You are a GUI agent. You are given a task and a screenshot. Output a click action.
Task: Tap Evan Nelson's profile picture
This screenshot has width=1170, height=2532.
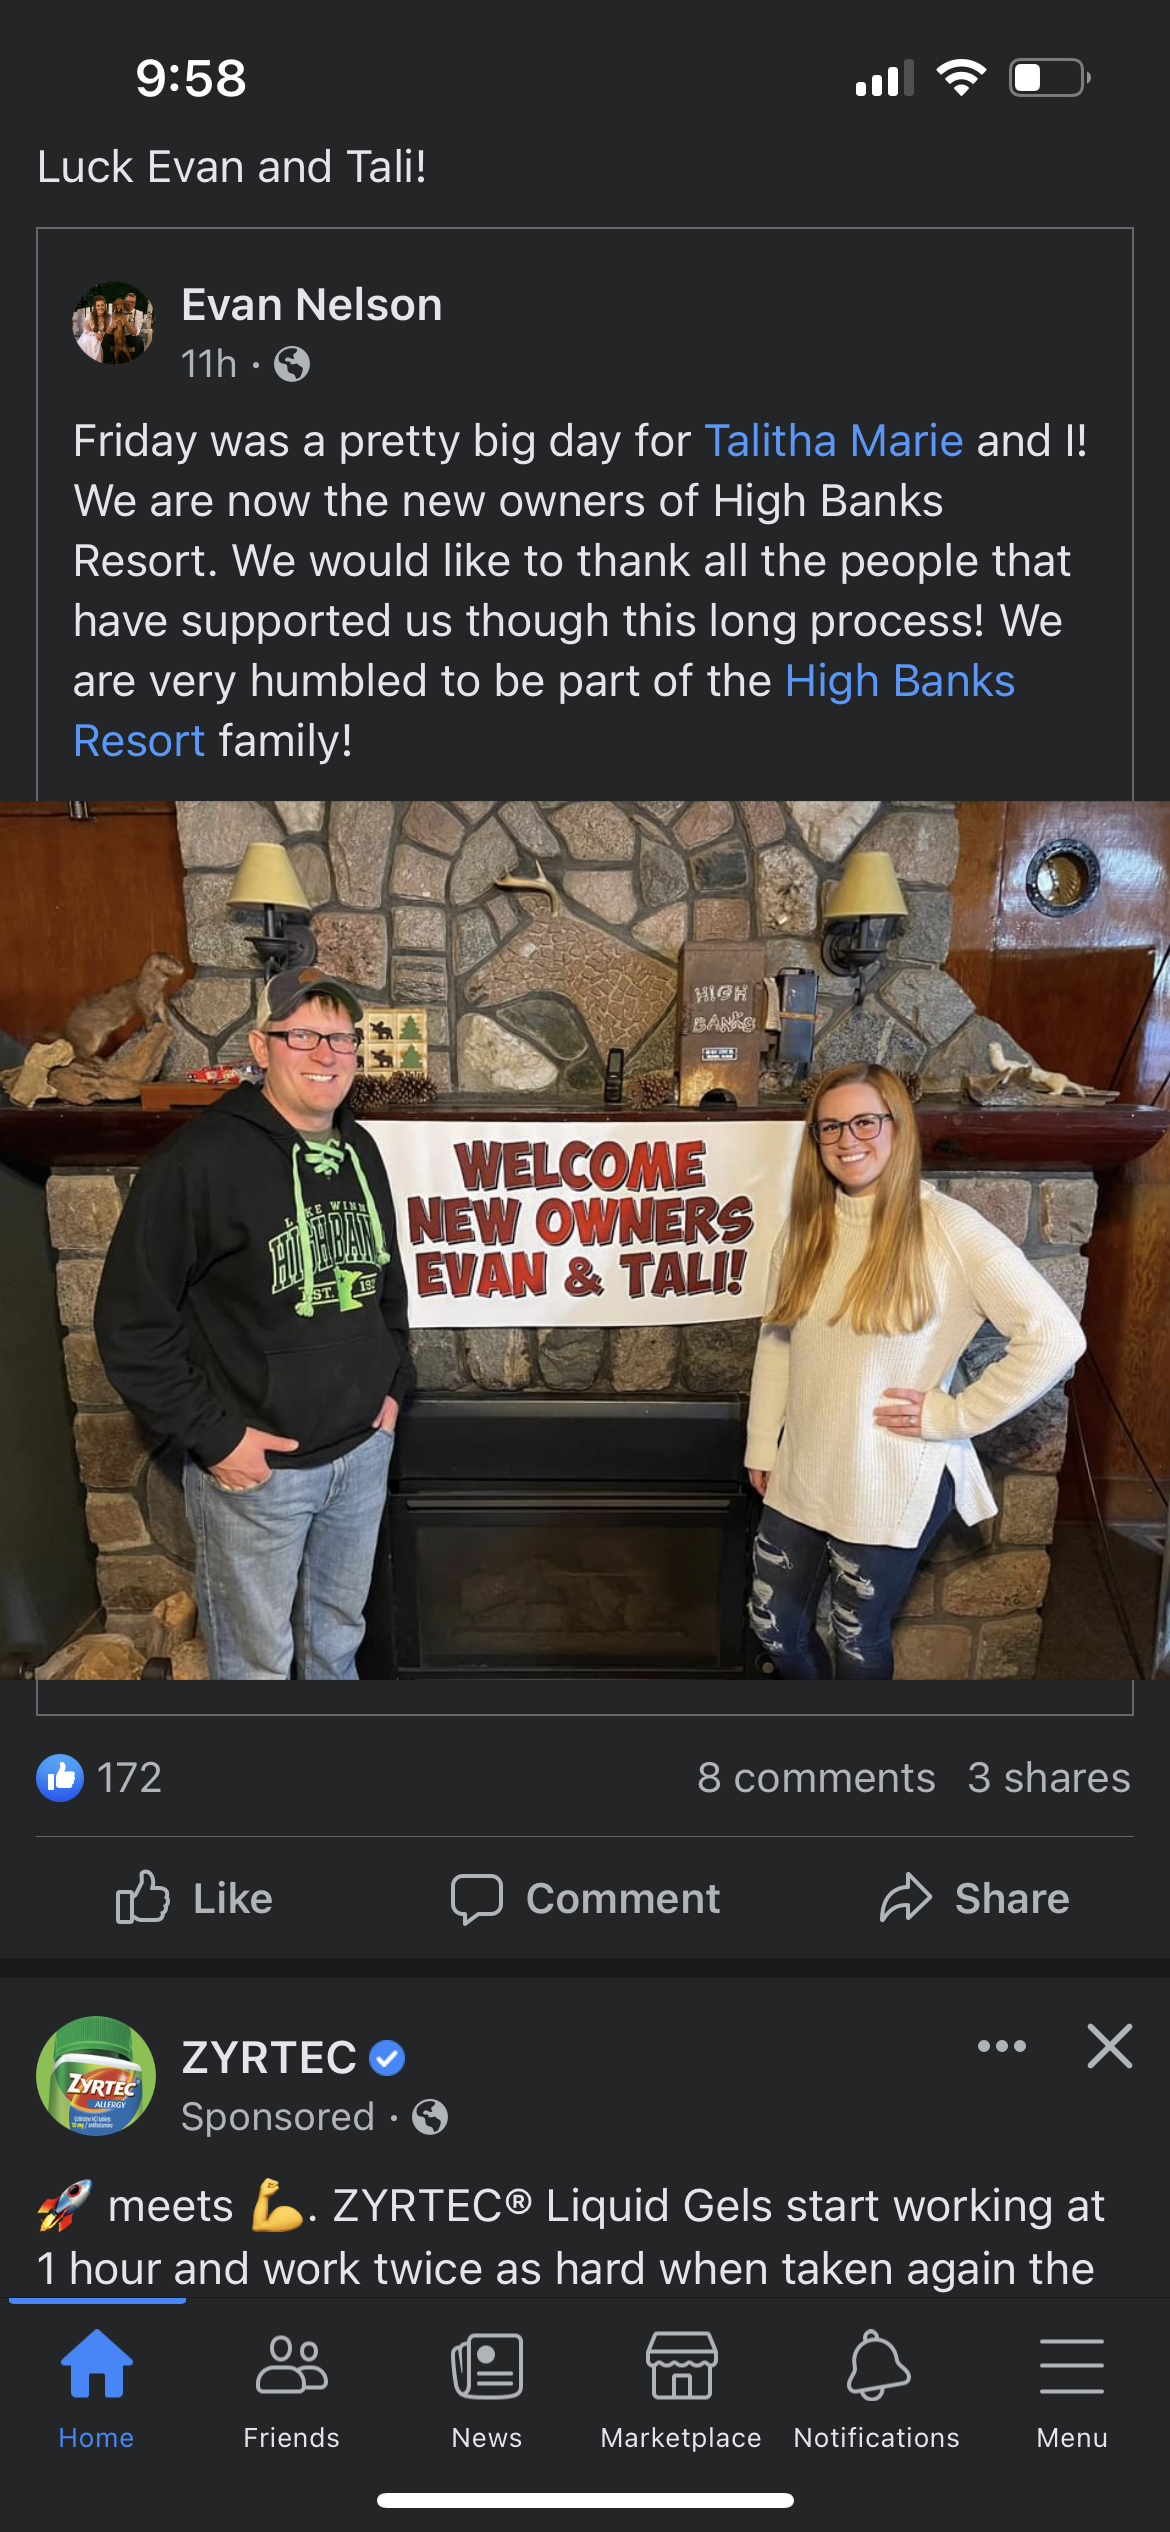[114, 323]
